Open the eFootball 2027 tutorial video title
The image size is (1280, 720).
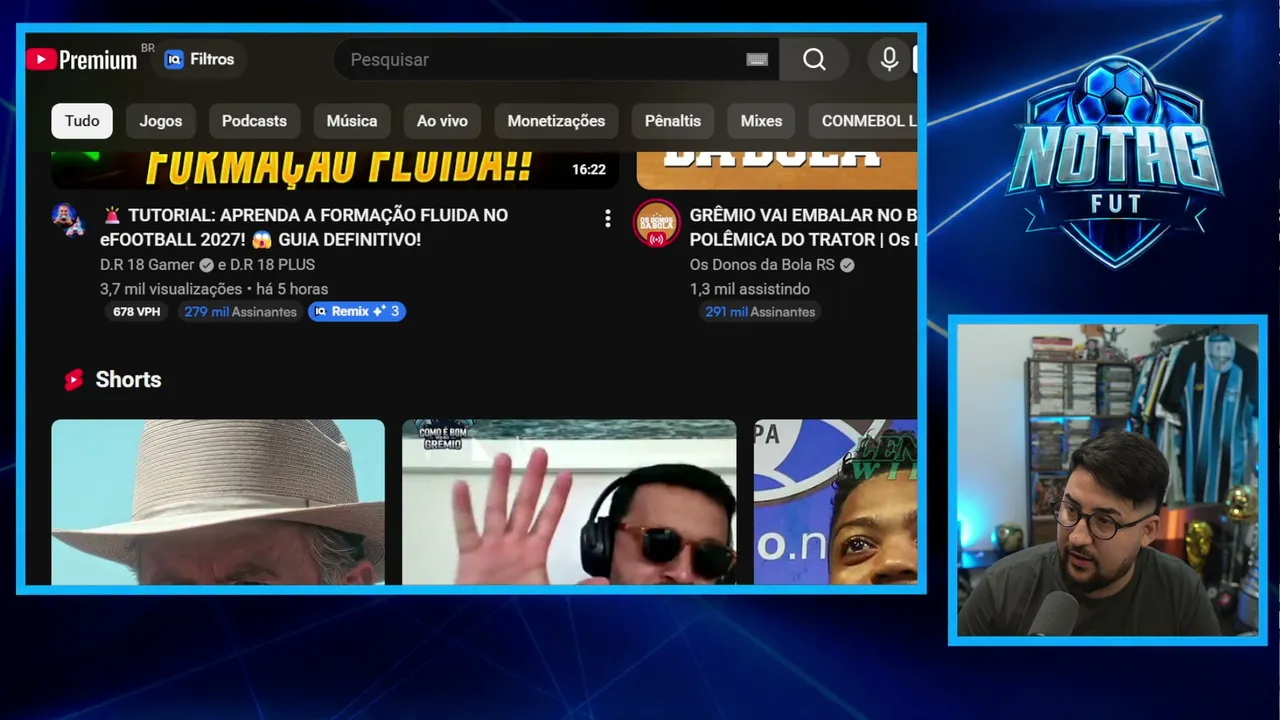pyautogui.click(x=304, y=227)
